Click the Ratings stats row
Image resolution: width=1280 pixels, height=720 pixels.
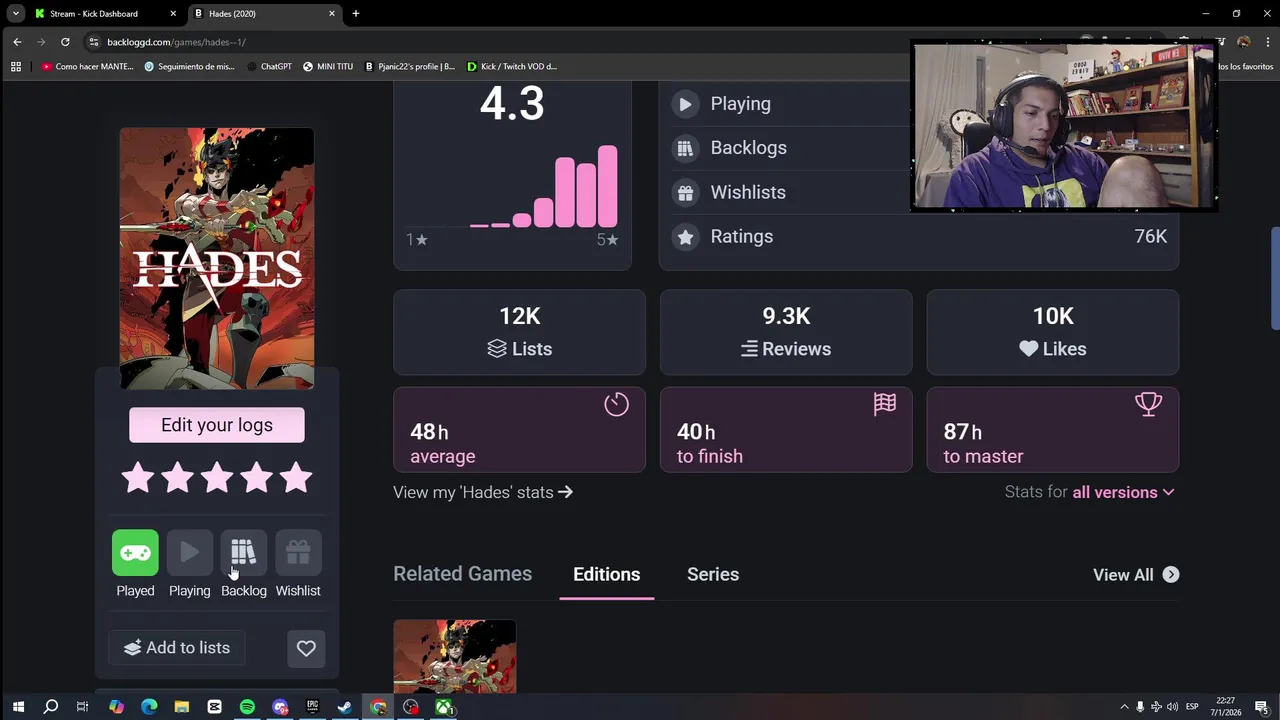[919, 237]
